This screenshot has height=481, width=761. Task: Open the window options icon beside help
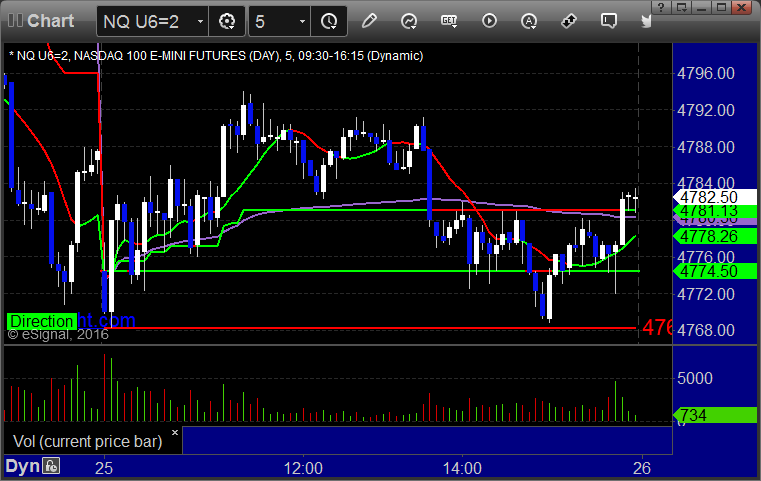(x=681, y=7)
